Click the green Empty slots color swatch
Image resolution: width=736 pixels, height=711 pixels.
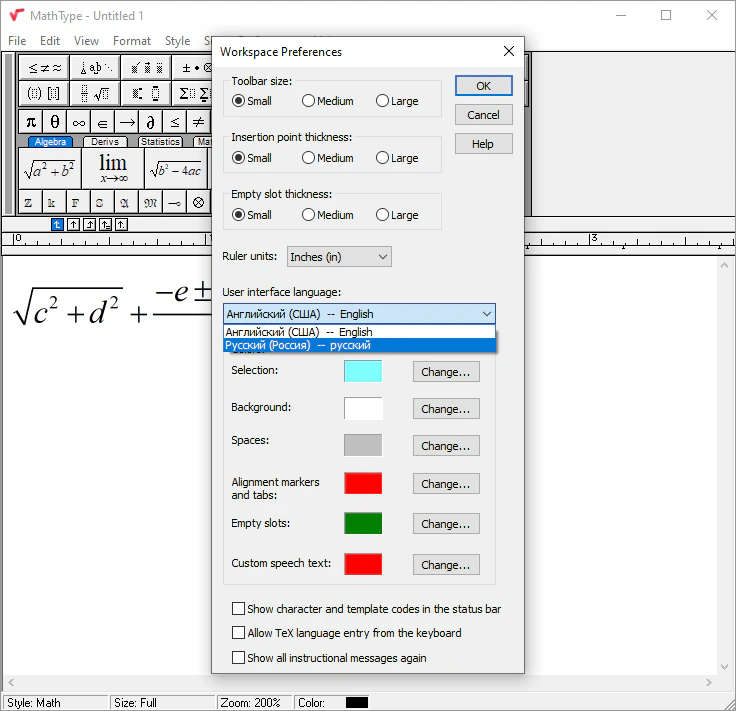363,523
